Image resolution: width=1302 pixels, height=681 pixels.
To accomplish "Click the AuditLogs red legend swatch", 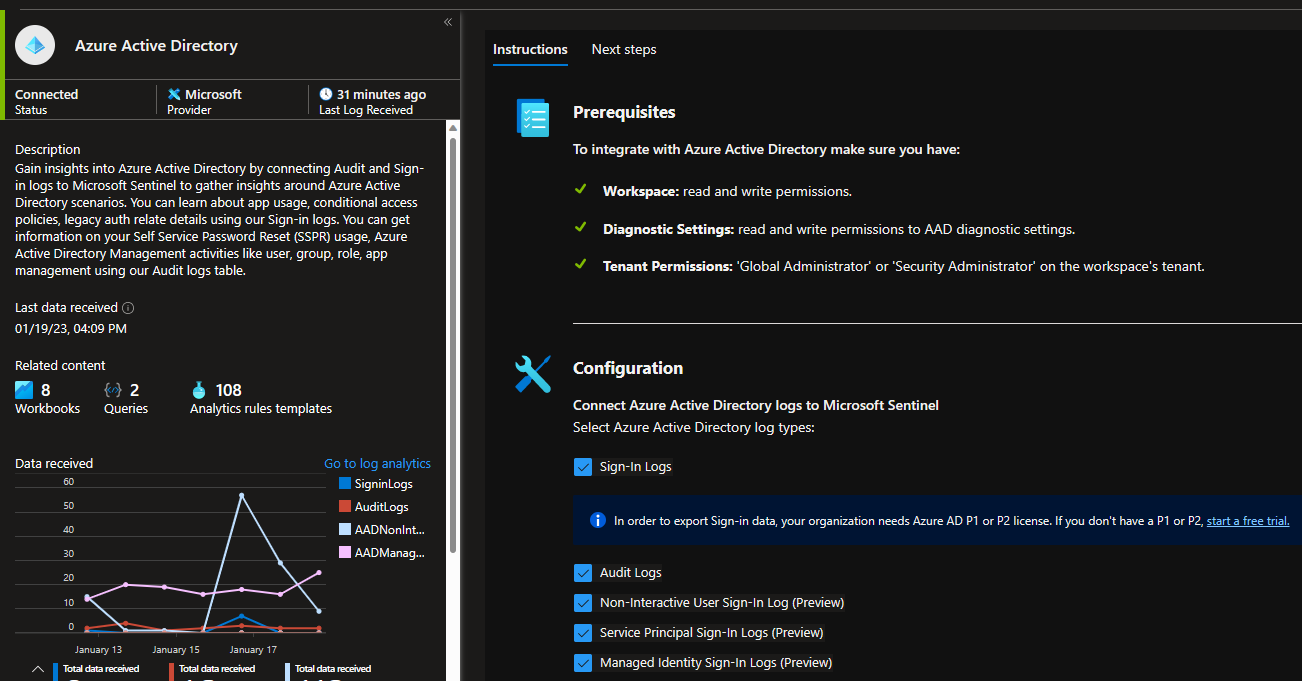I will point(345,507).
